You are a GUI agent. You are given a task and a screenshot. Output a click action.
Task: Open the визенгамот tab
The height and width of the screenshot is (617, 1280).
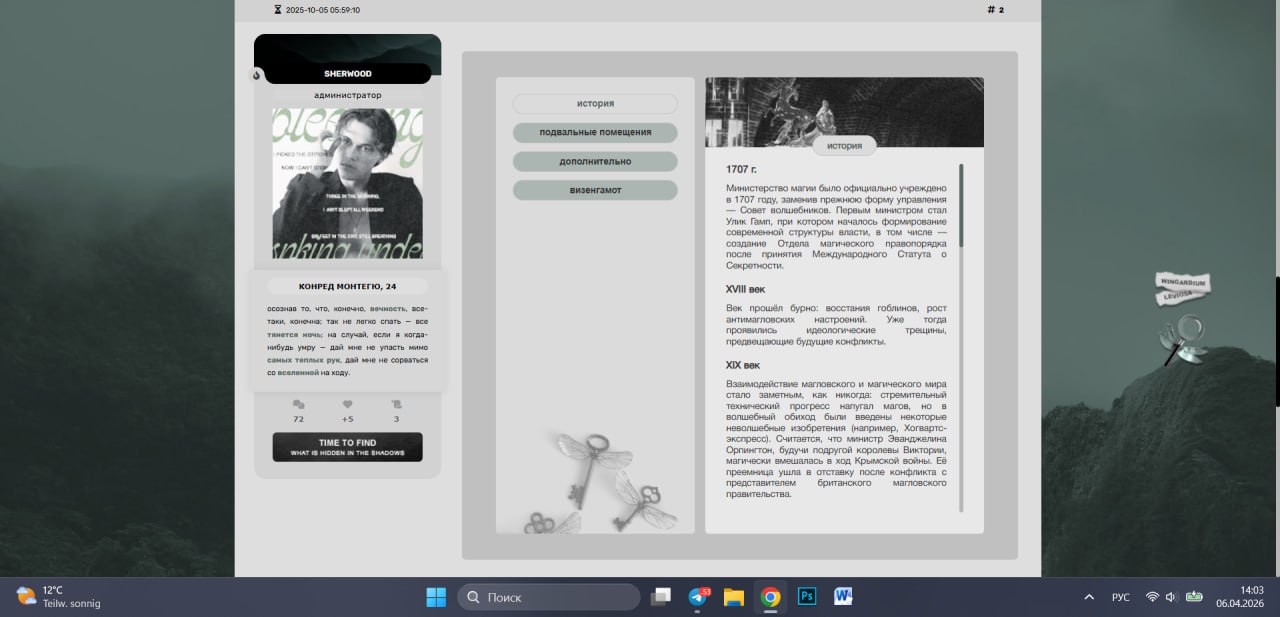[x=595, y=190]
